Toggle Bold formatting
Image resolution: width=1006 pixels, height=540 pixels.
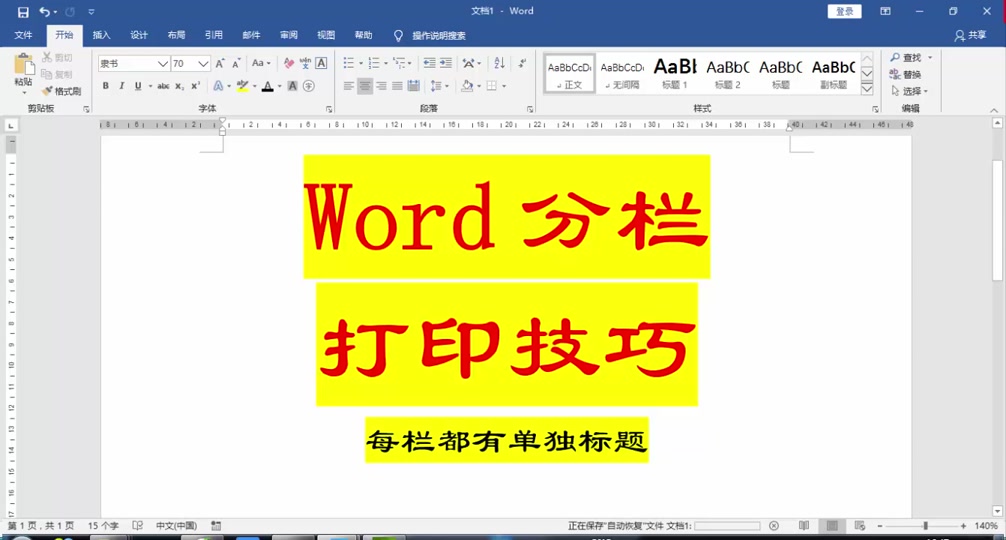105,86
